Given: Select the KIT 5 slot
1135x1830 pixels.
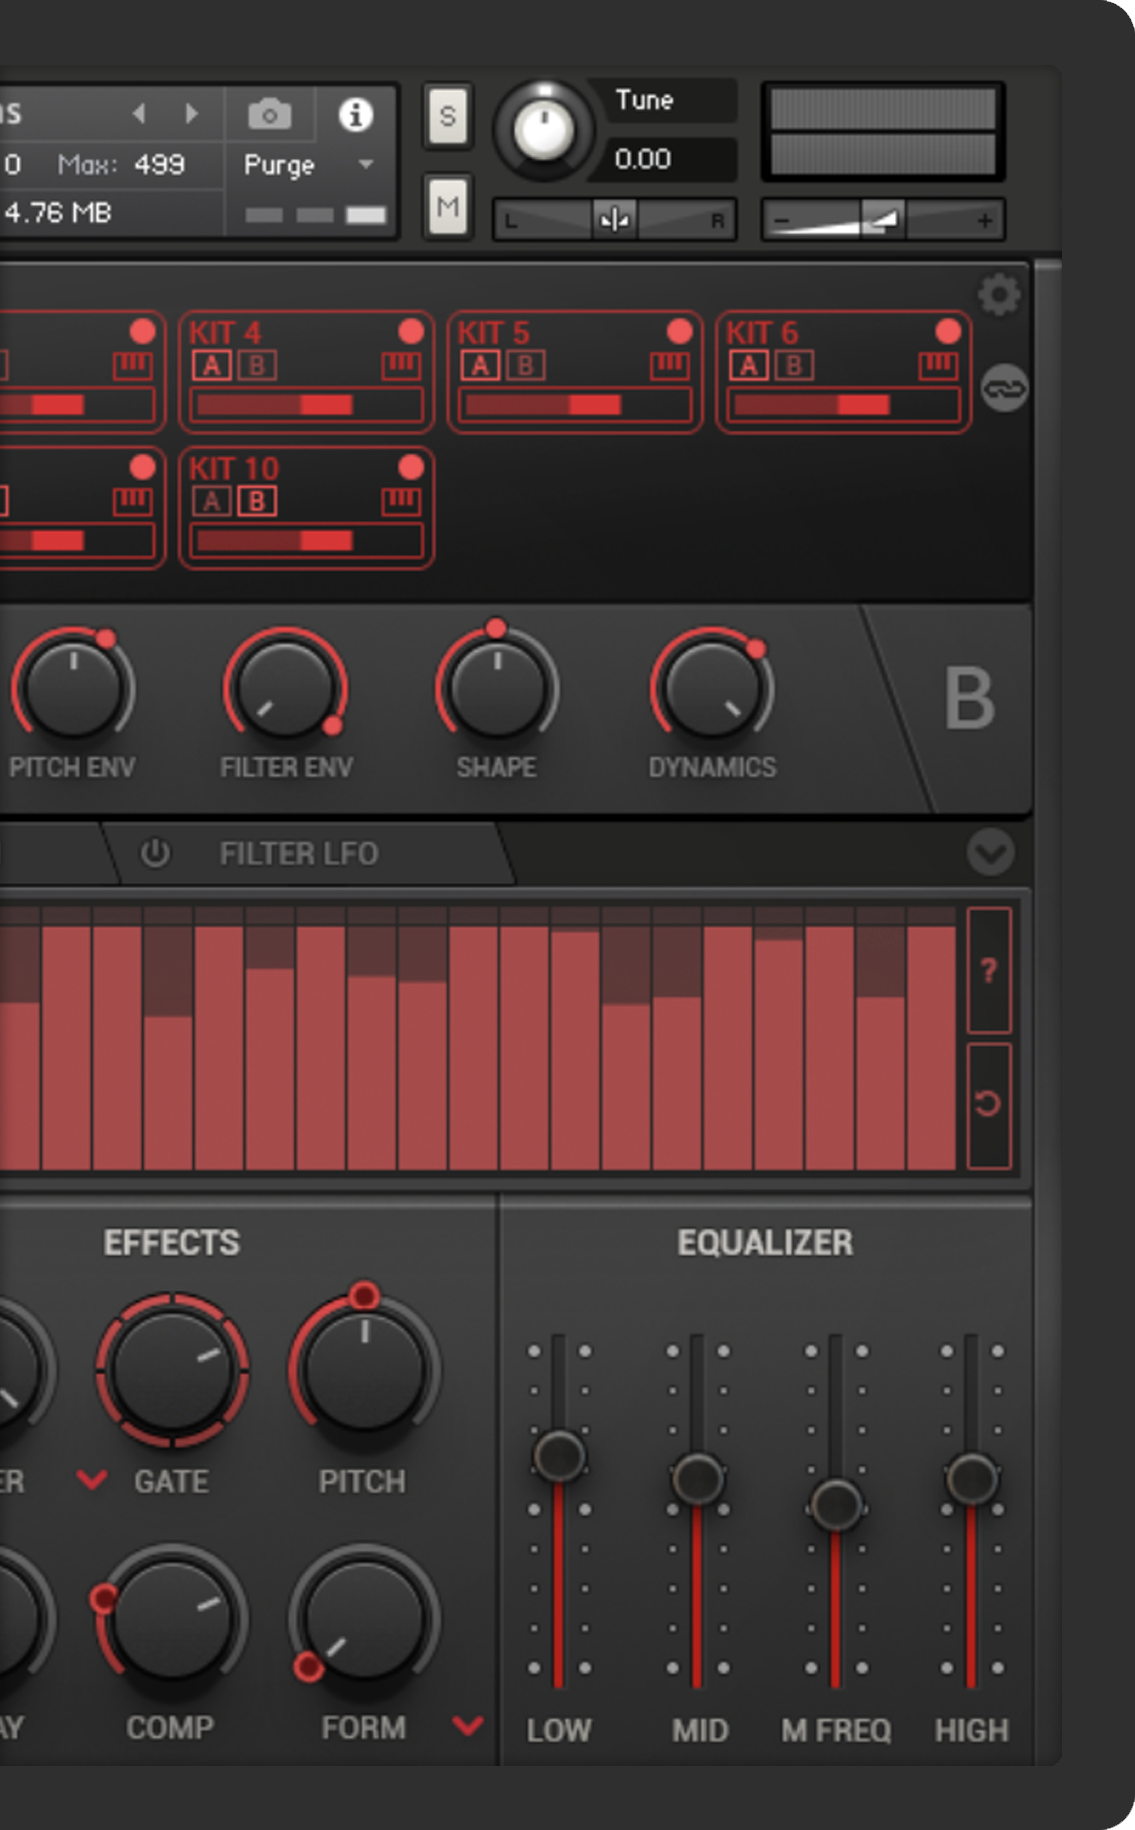Looking at the screenshot, I should point(575,371).
